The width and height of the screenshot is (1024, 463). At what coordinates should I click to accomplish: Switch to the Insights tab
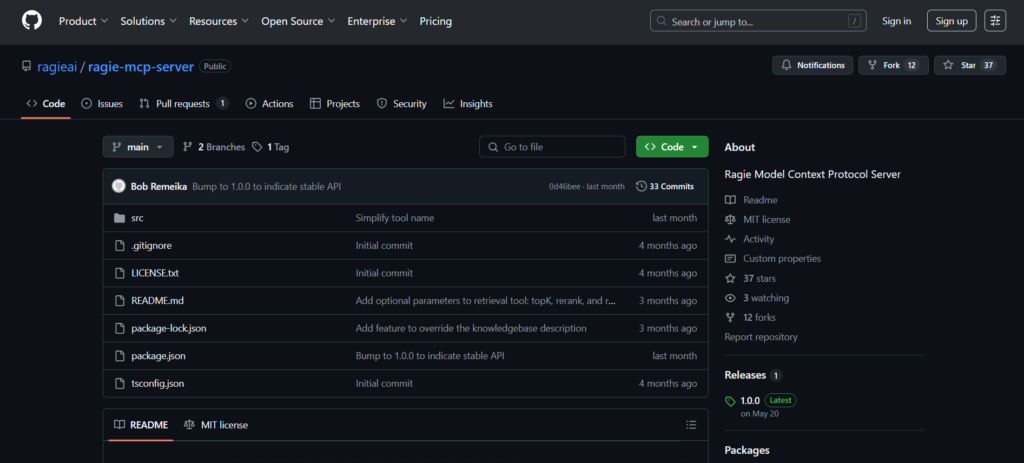(468, 104)
